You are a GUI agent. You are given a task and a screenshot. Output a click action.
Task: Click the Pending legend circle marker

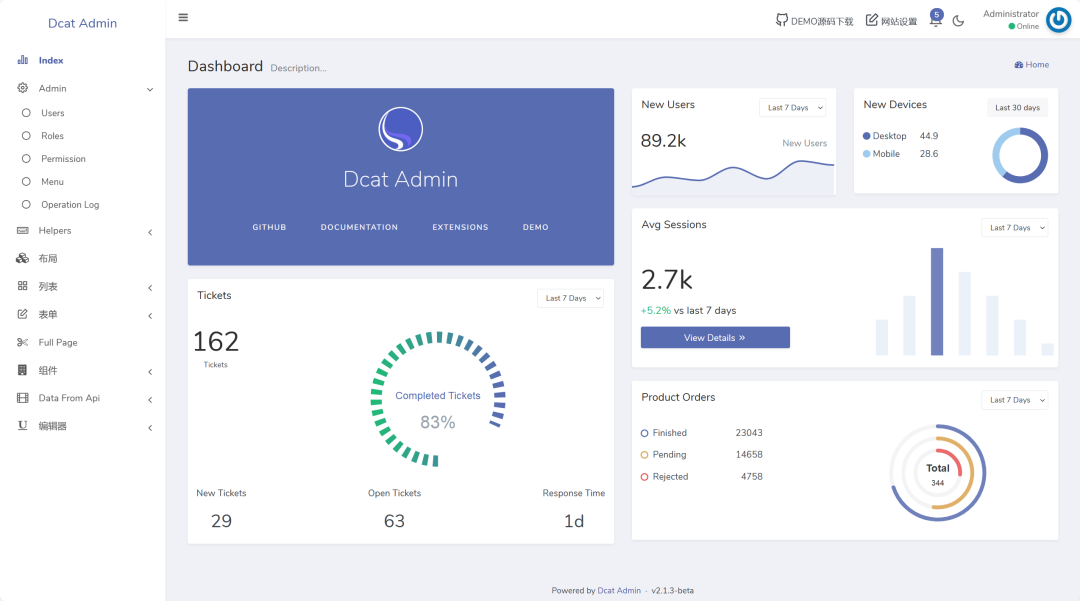click(645, 455)
